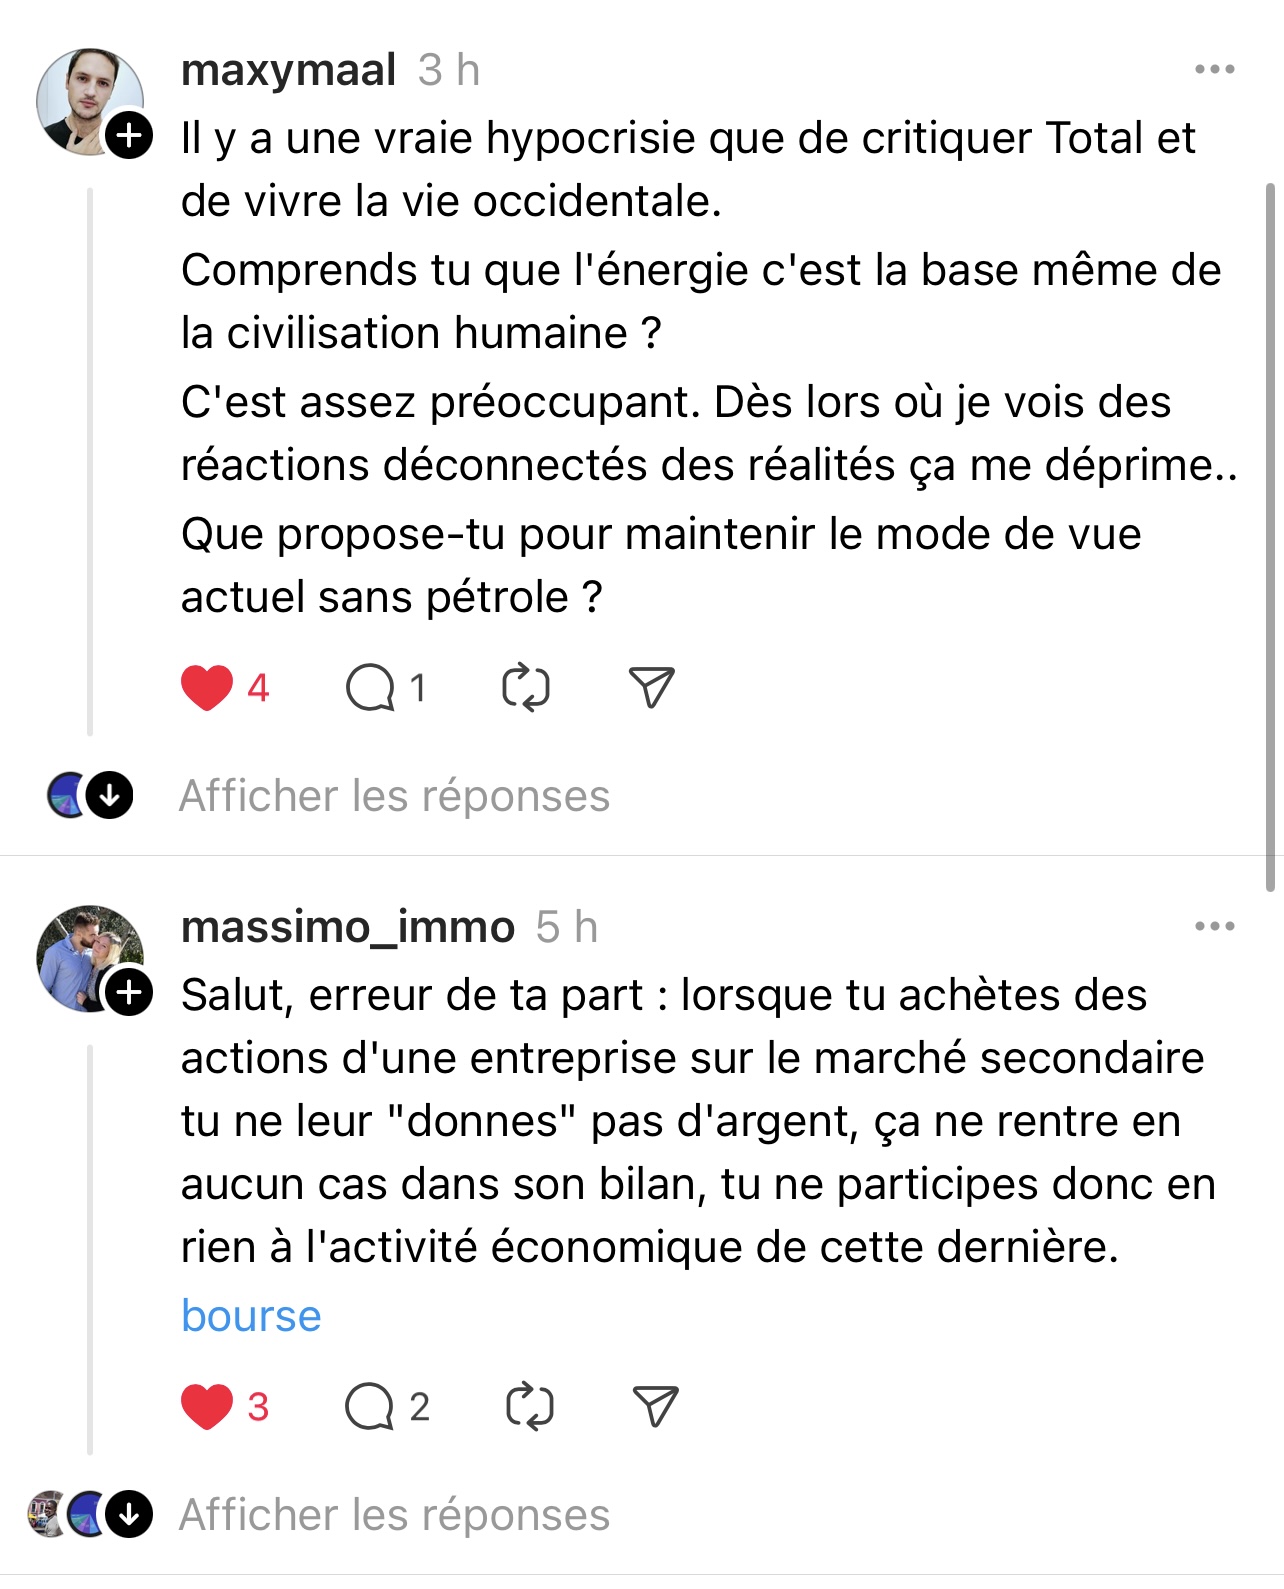Repost massimo_immo's thread with the repost icon
Viewport: 1284px width, 1589px height.
[530, 1407]
